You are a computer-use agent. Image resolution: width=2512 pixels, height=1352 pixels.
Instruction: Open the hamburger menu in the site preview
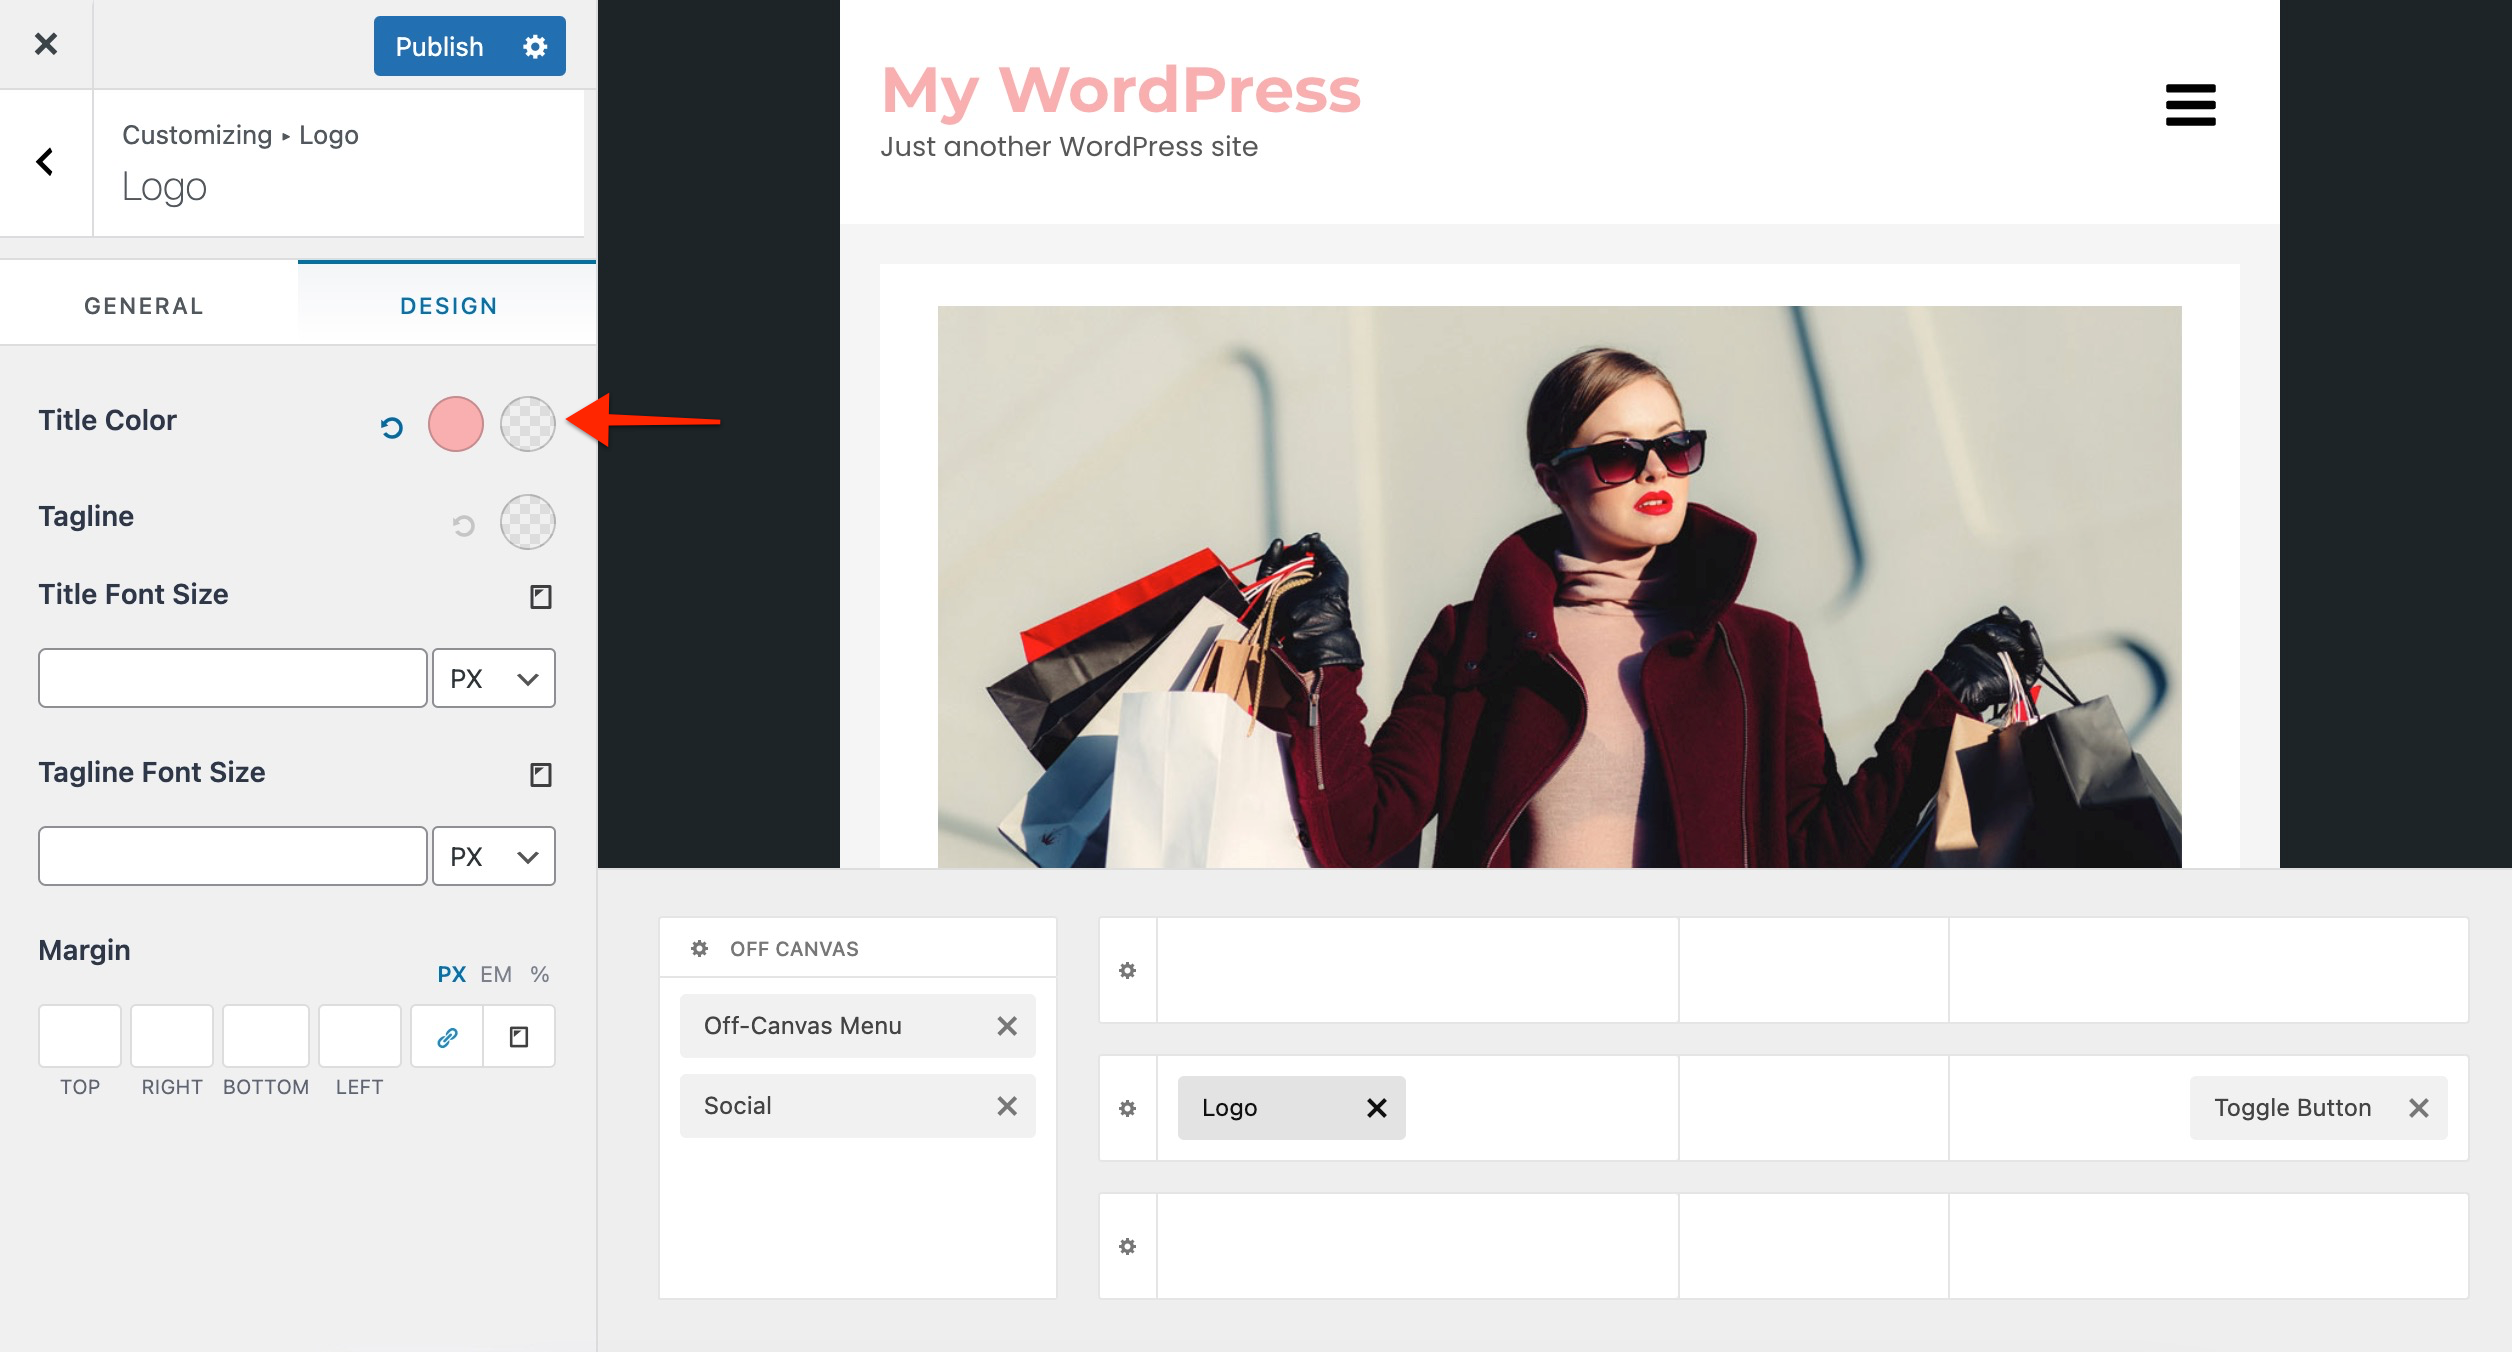pyautogui.click(x=2190, y=105)
